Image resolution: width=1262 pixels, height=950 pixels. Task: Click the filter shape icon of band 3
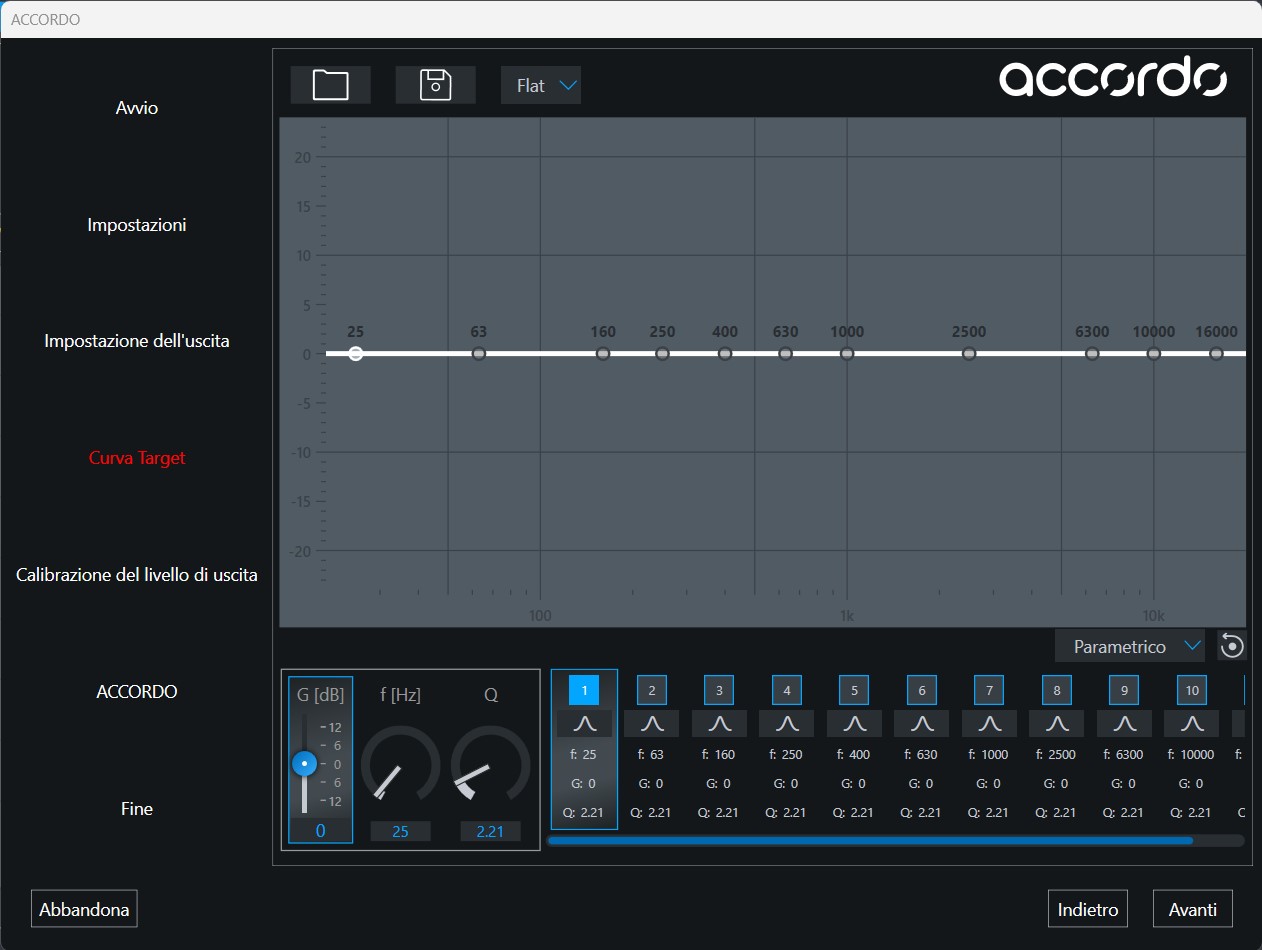719,723
